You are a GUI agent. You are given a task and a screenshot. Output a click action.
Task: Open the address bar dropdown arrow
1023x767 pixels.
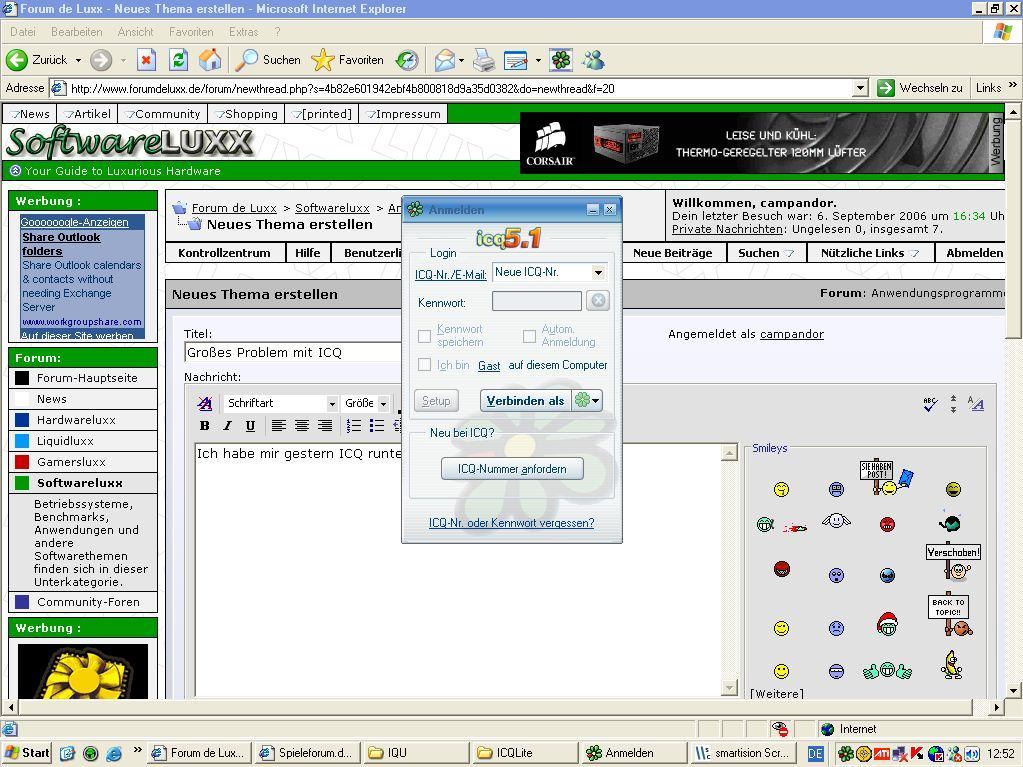pos(861,88)
